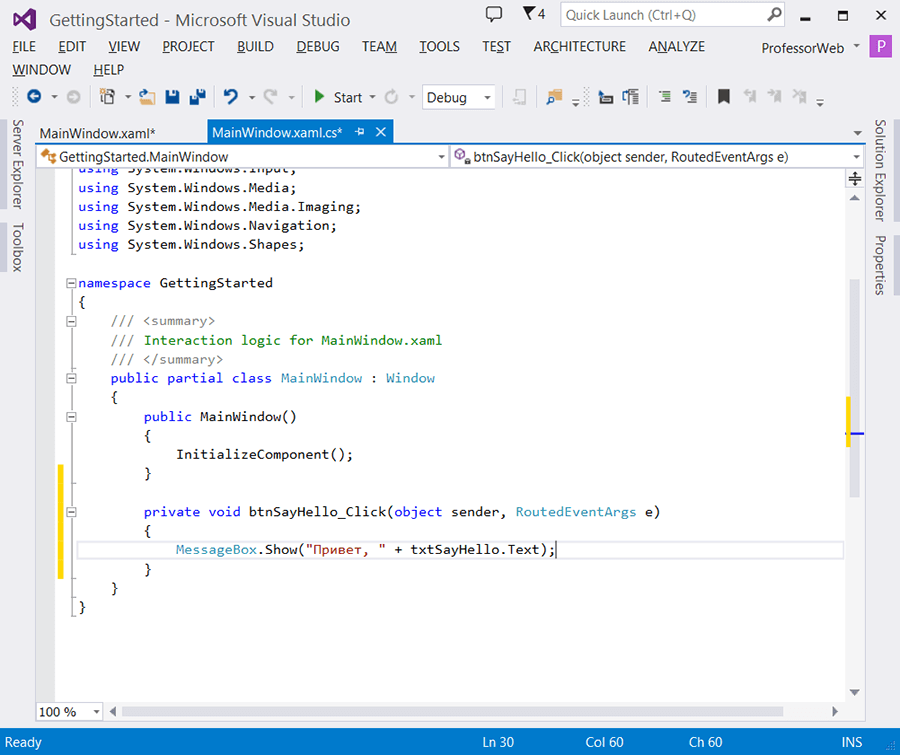
Task: Open the EDIT menu
Action: tap(72, 47)
